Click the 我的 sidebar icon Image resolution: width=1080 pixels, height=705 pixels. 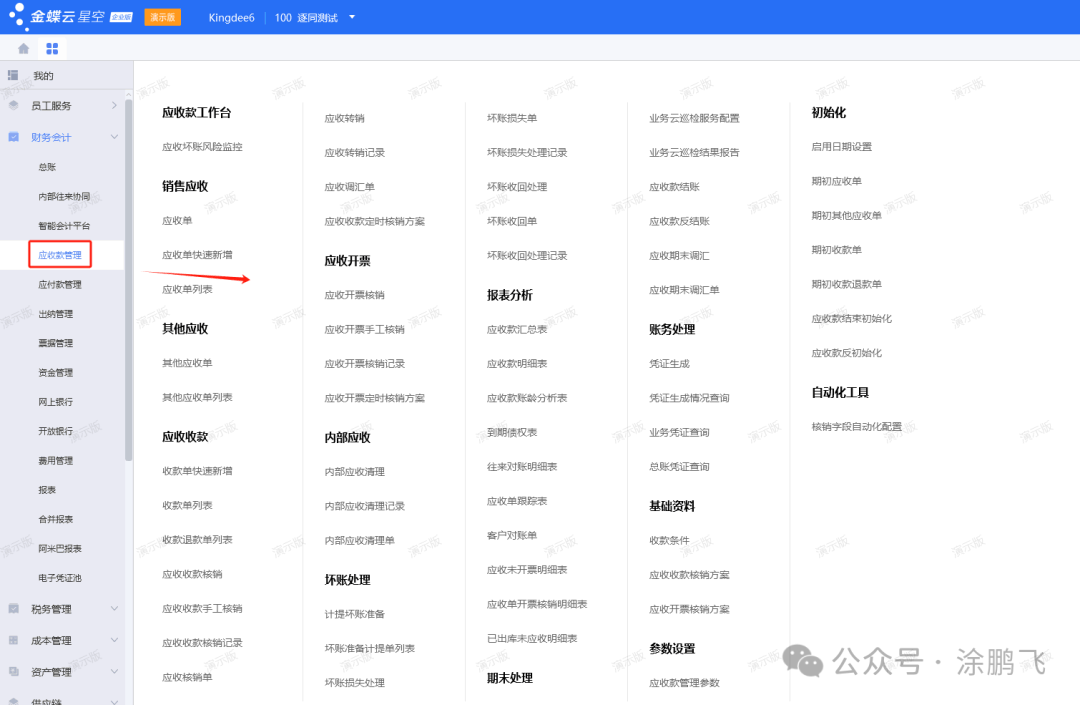[13, 76]
